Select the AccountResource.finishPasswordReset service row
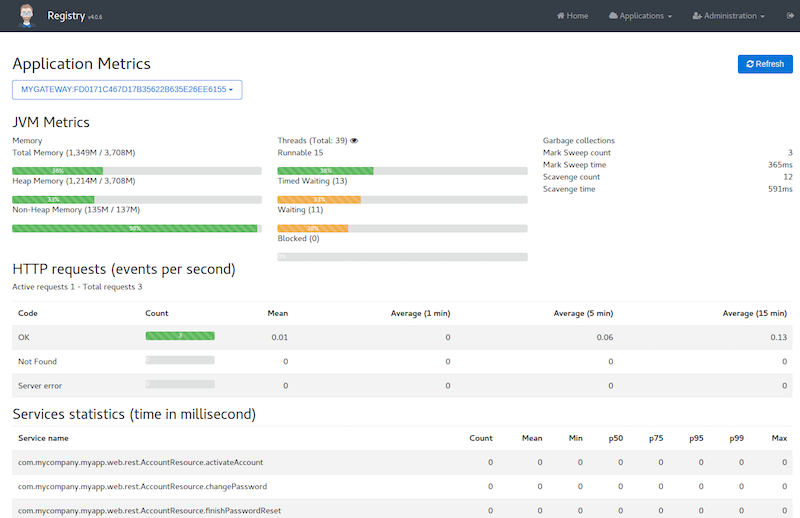The width and height of the screenshot is (800, 518). click(400, 510)
